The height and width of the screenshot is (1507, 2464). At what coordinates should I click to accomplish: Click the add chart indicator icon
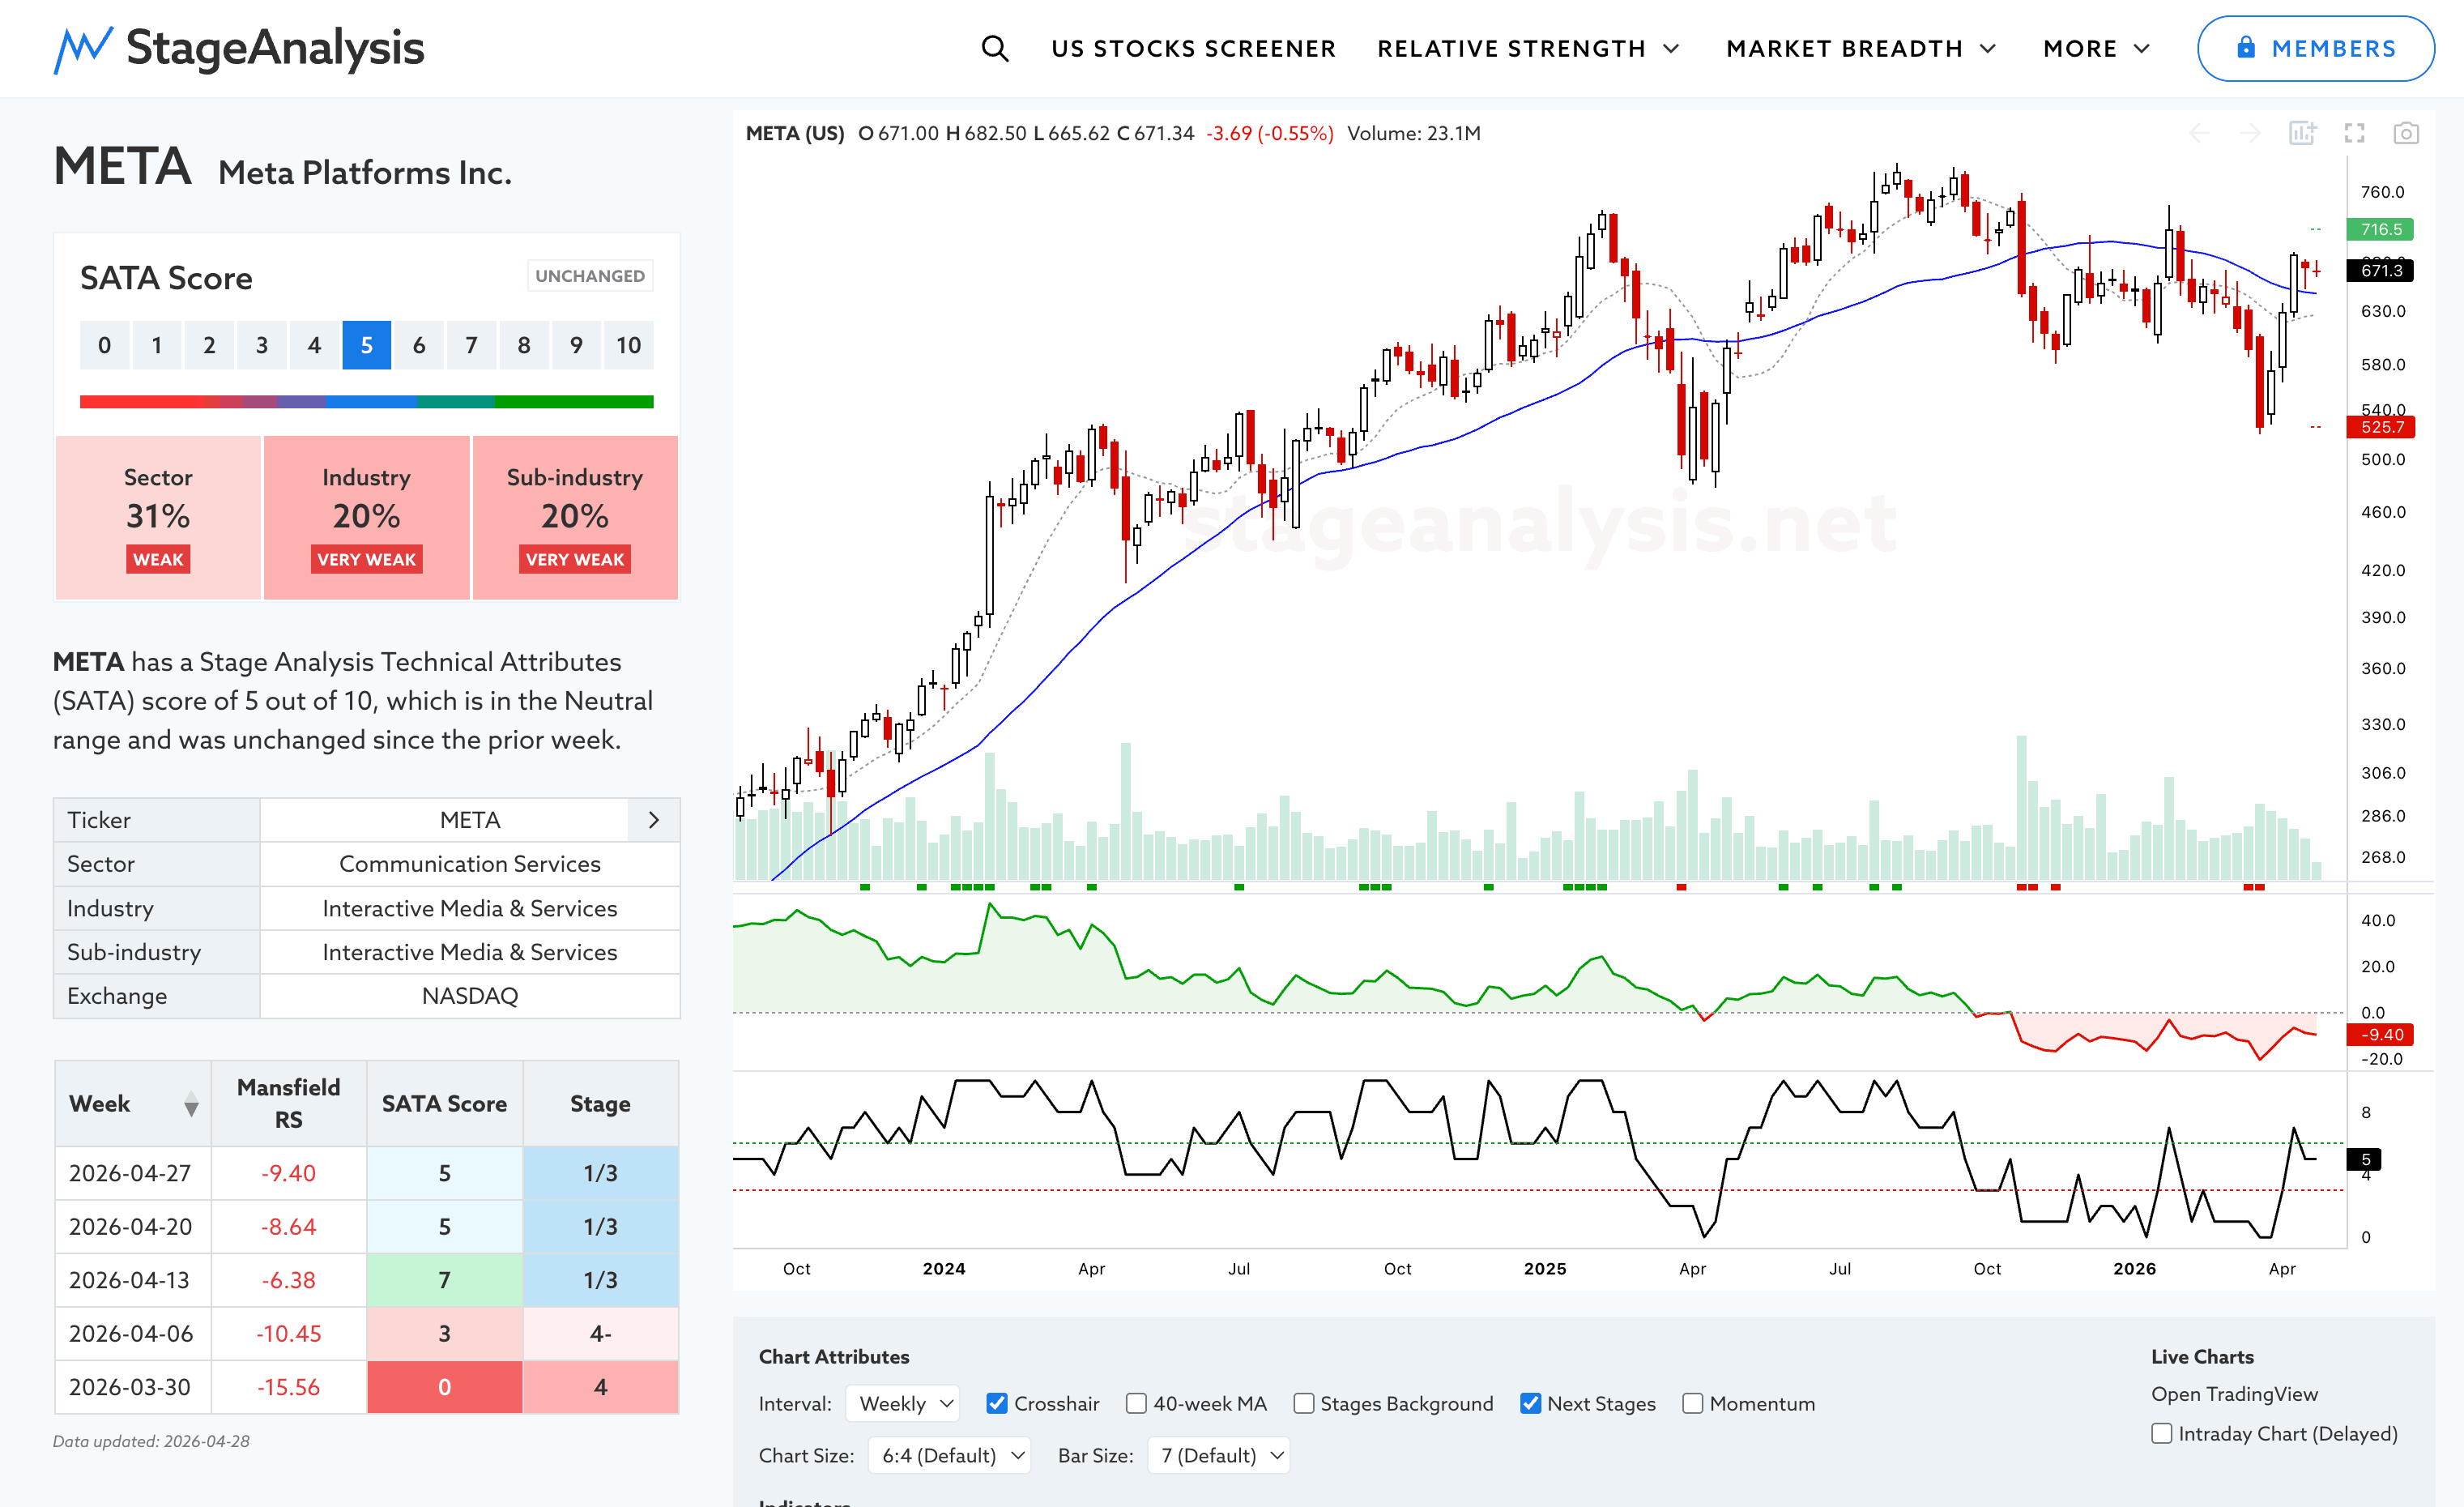click(2302, 133)
